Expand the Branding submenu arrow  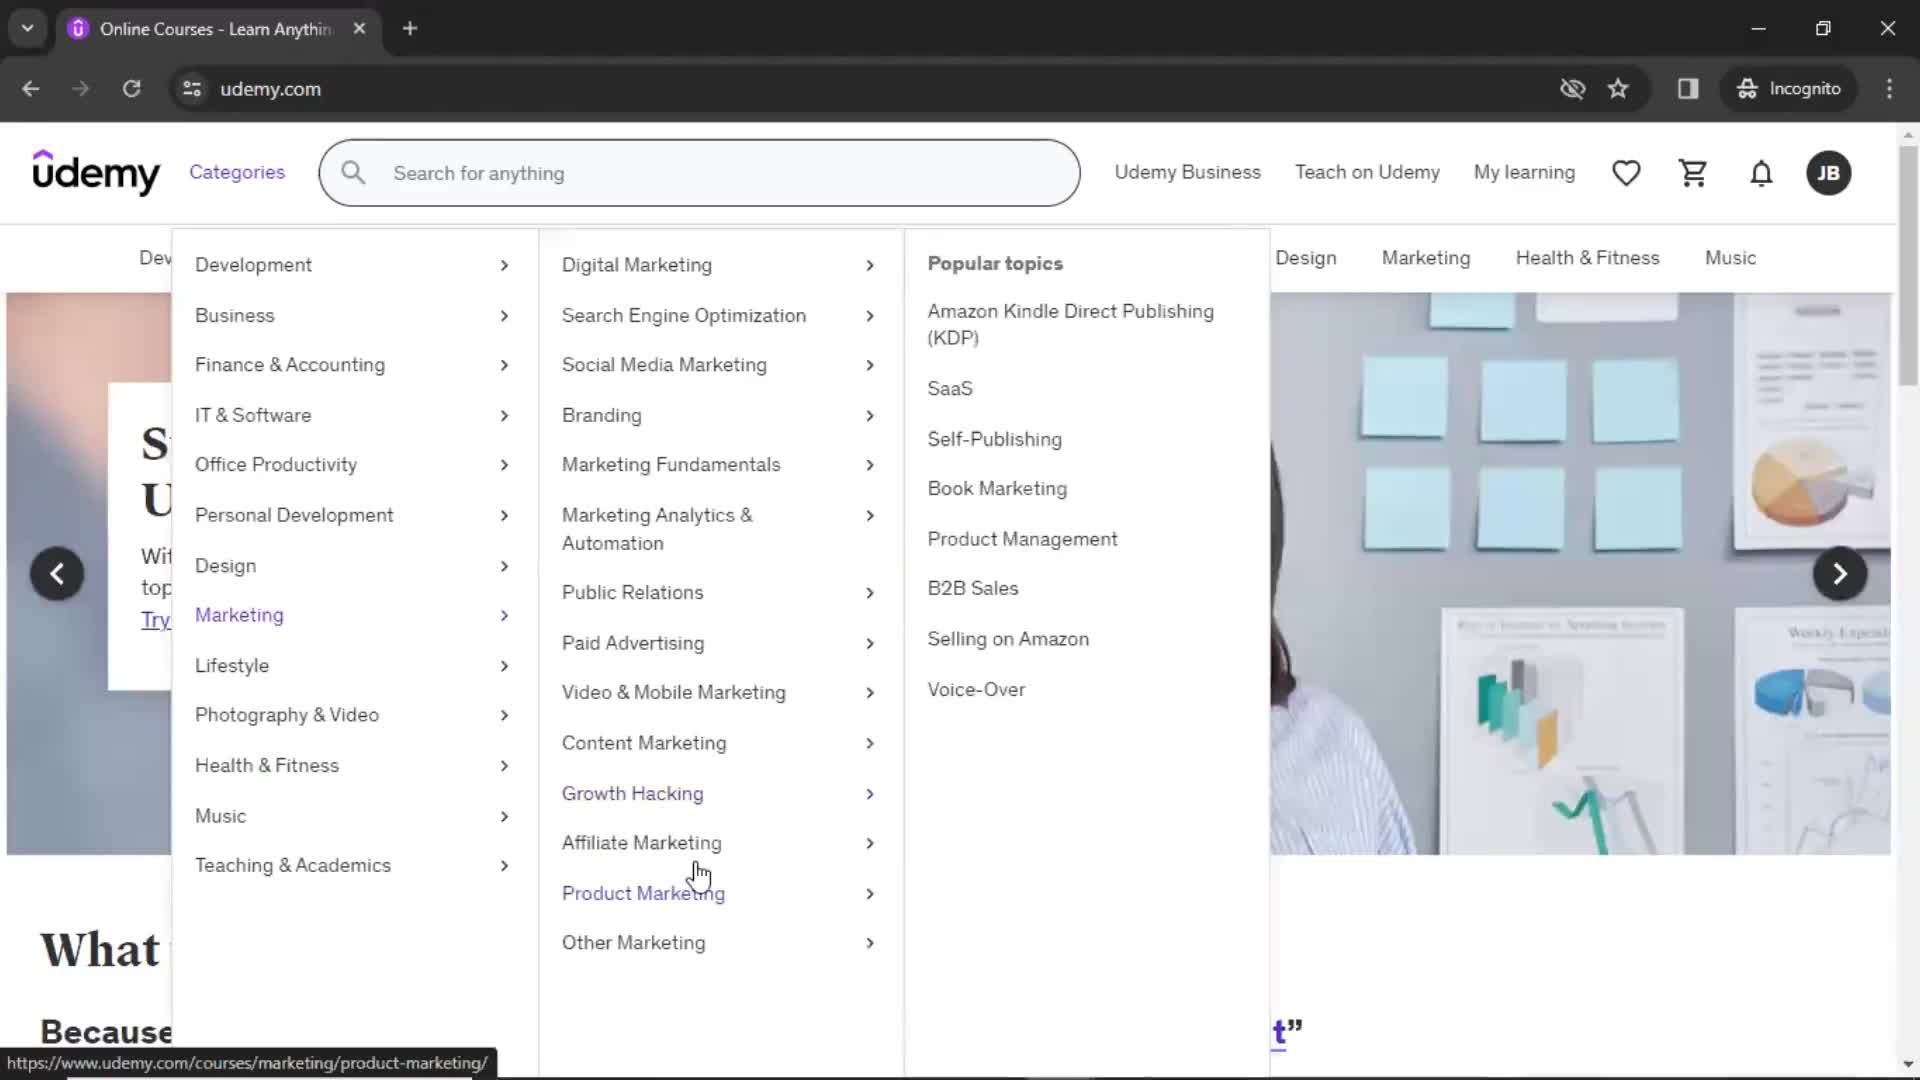[x=870, y=415]
